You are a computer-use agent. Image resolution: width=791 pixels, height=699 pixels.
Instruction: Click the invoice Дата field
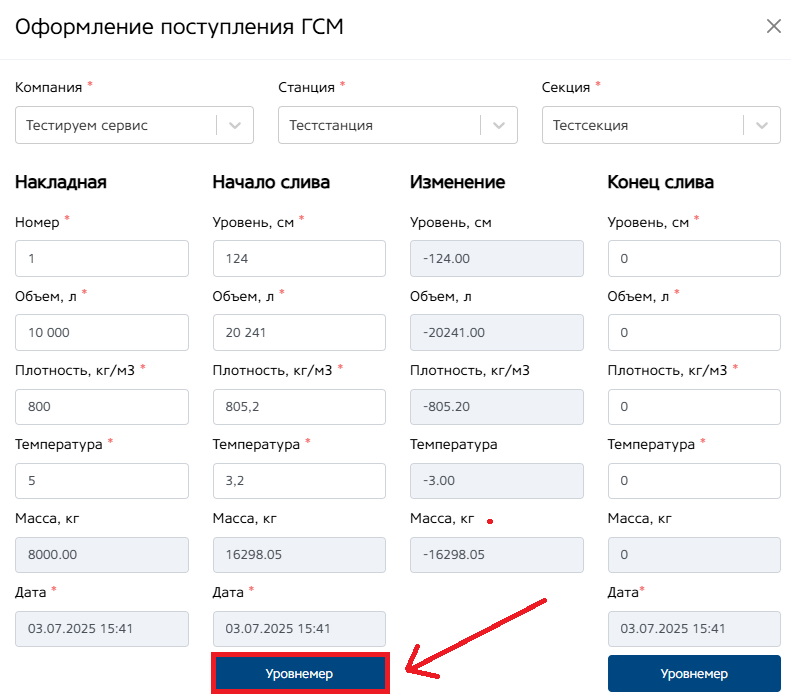click(x=102, y=629)
